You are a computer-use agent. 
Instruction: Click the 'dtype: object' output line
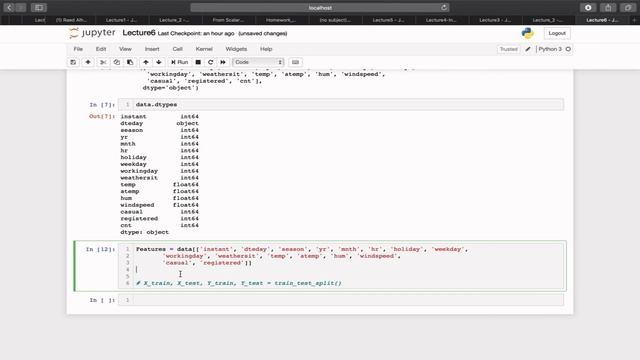(144, 232)
